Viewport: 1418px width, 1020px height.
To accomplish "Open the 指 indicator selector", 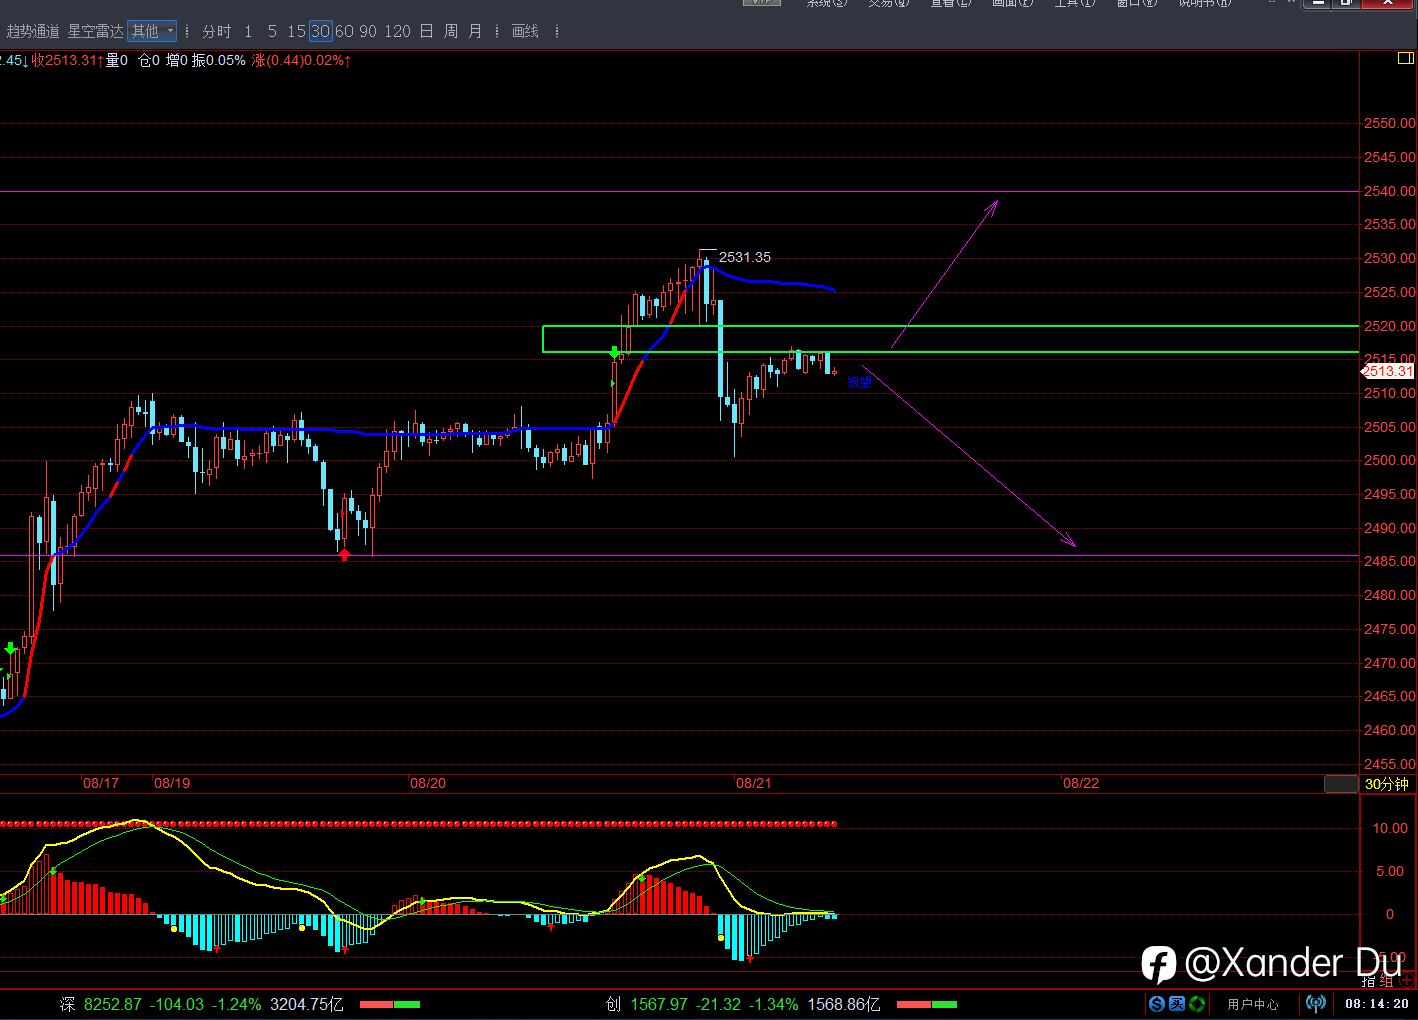I will (1369, 981).
